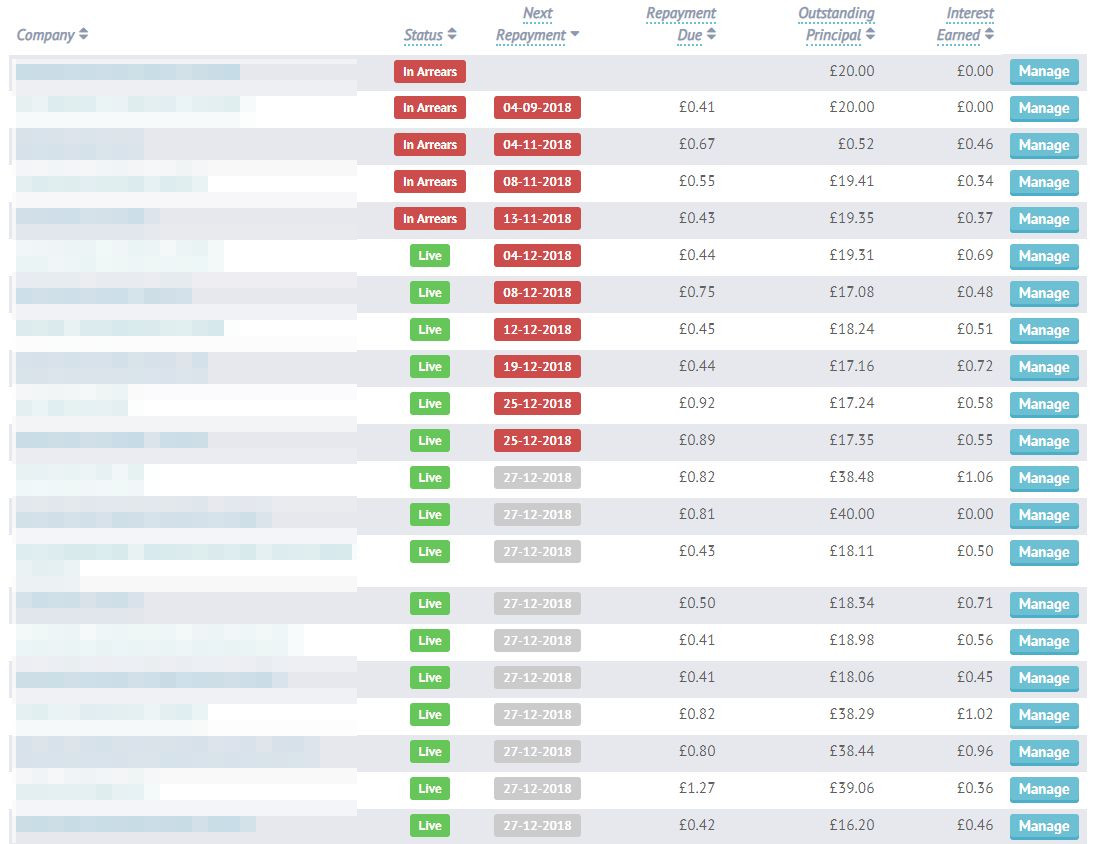
Task: Select the £18.24 outstanding principal value
Action: (x=851, y=329)
